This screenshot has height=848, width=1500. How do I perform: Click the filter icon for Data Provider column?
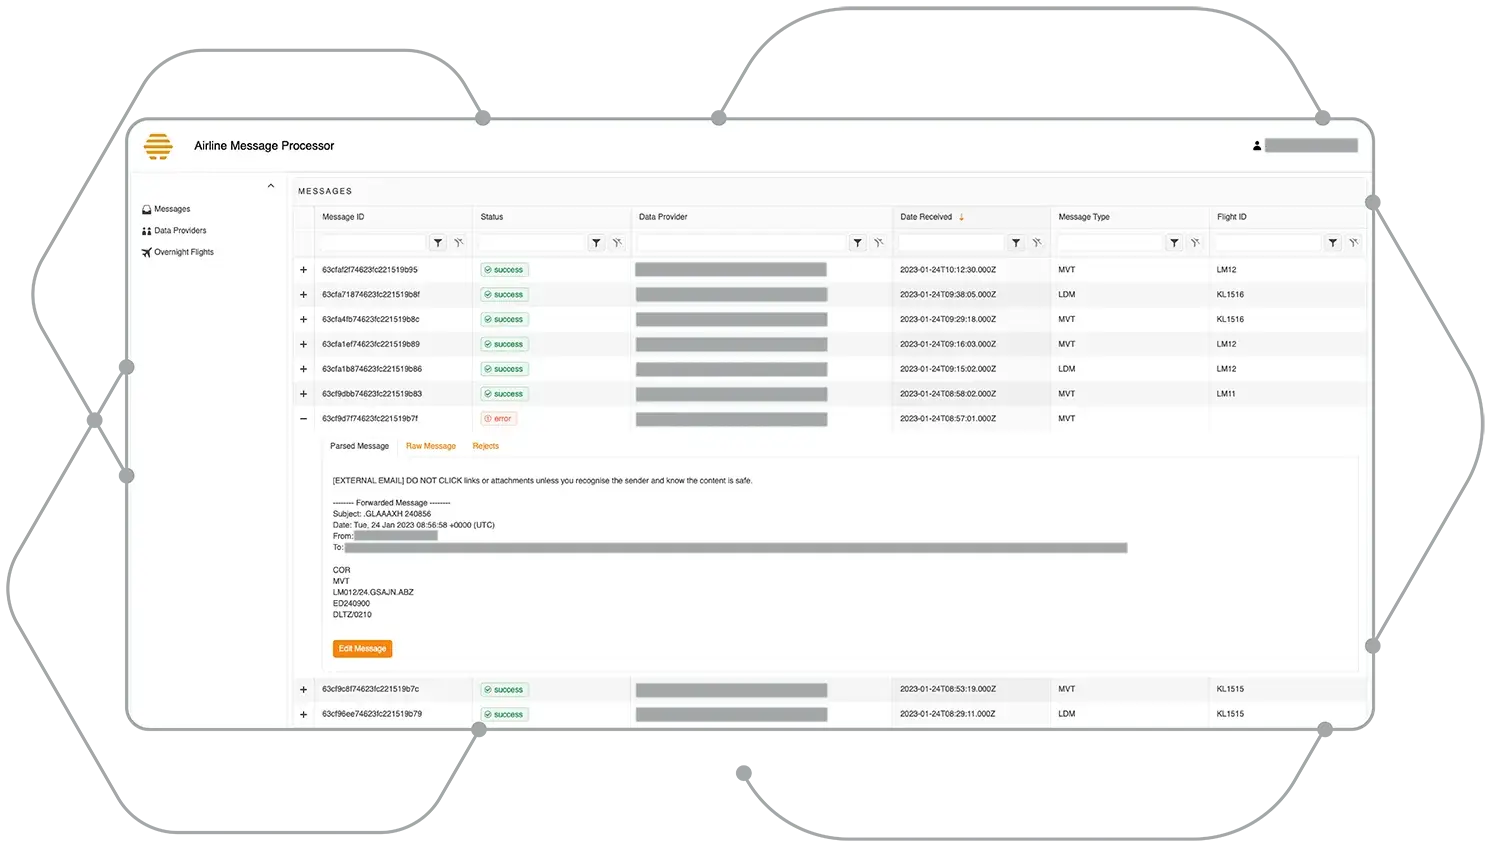857,243
